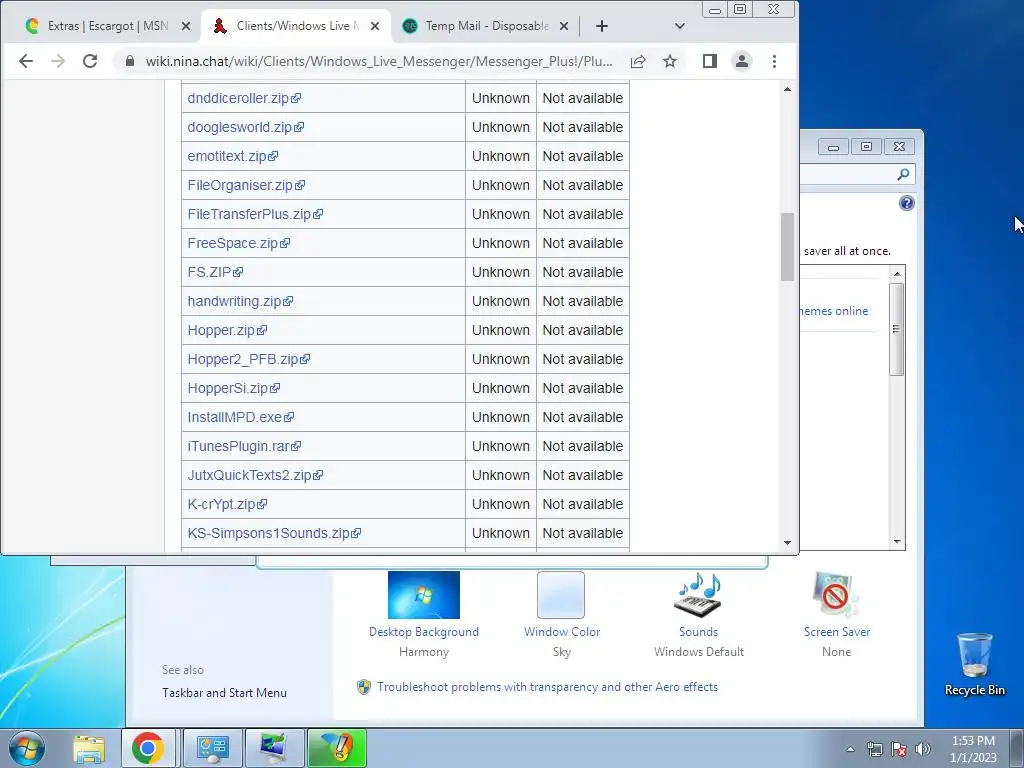Open the Windows Start menu
The height and width of the screenshot is (768, 1024).
point(27,748)
